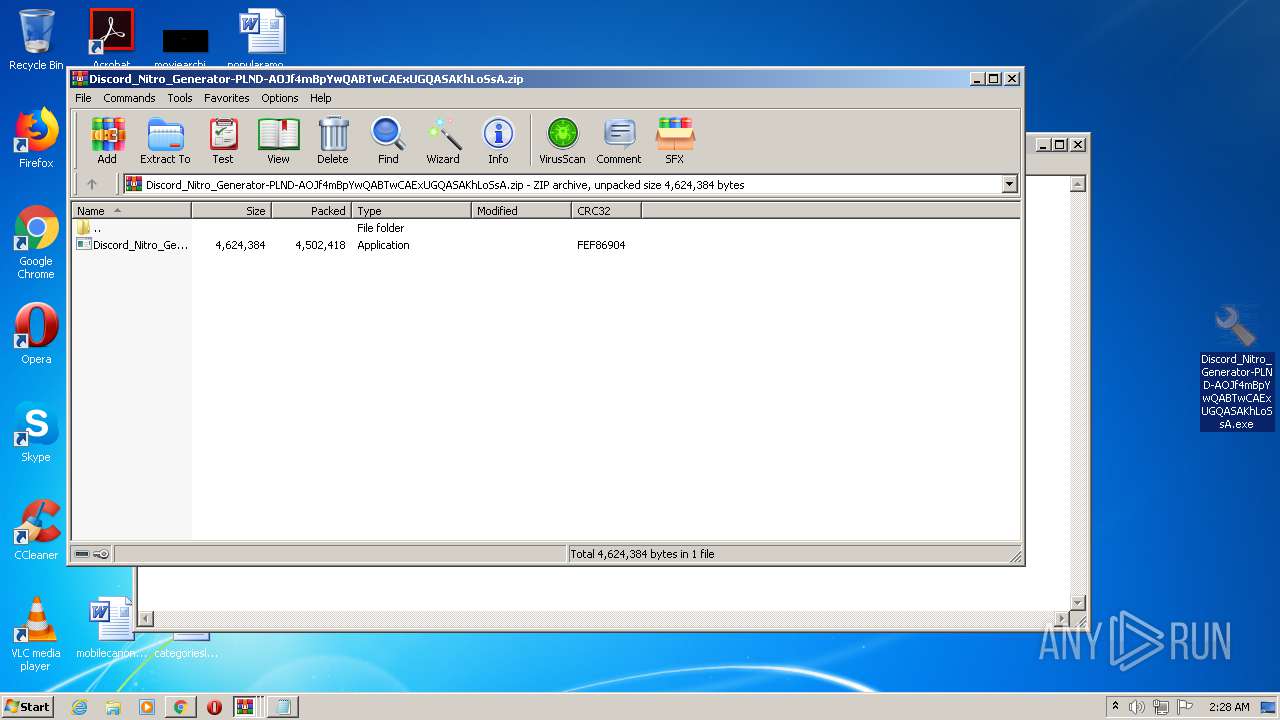Open the View file tool
Viewport: 1280px width, 720px height.
(278, 141)
